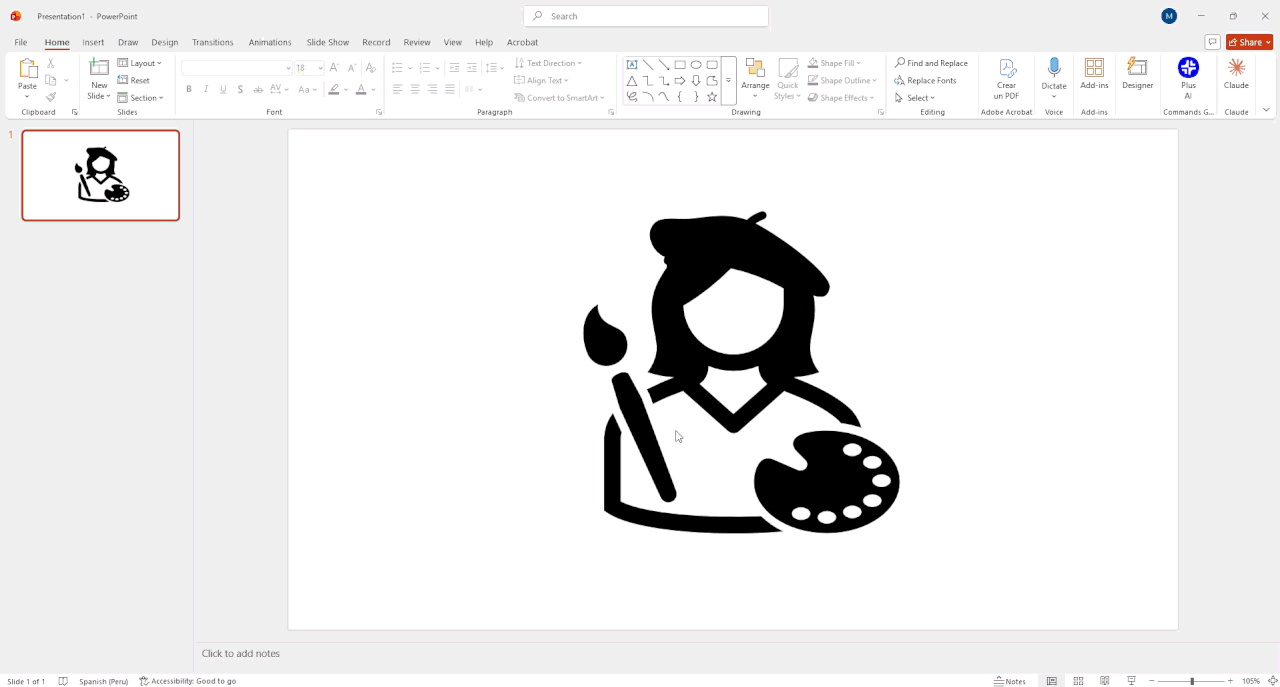This screenshot has height=687, width=1280.
Task: Open the Layout dropdown
Action: point(140,63)
